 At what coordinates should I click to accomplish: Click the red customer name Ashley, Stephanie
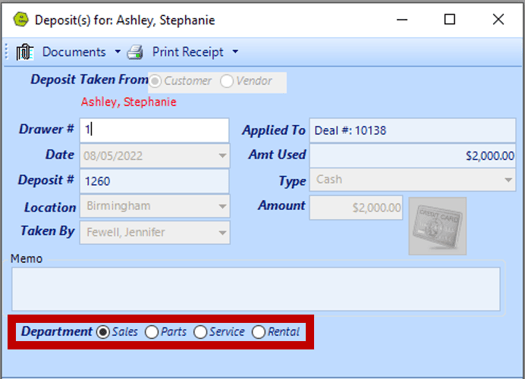(x=129, y=102)
